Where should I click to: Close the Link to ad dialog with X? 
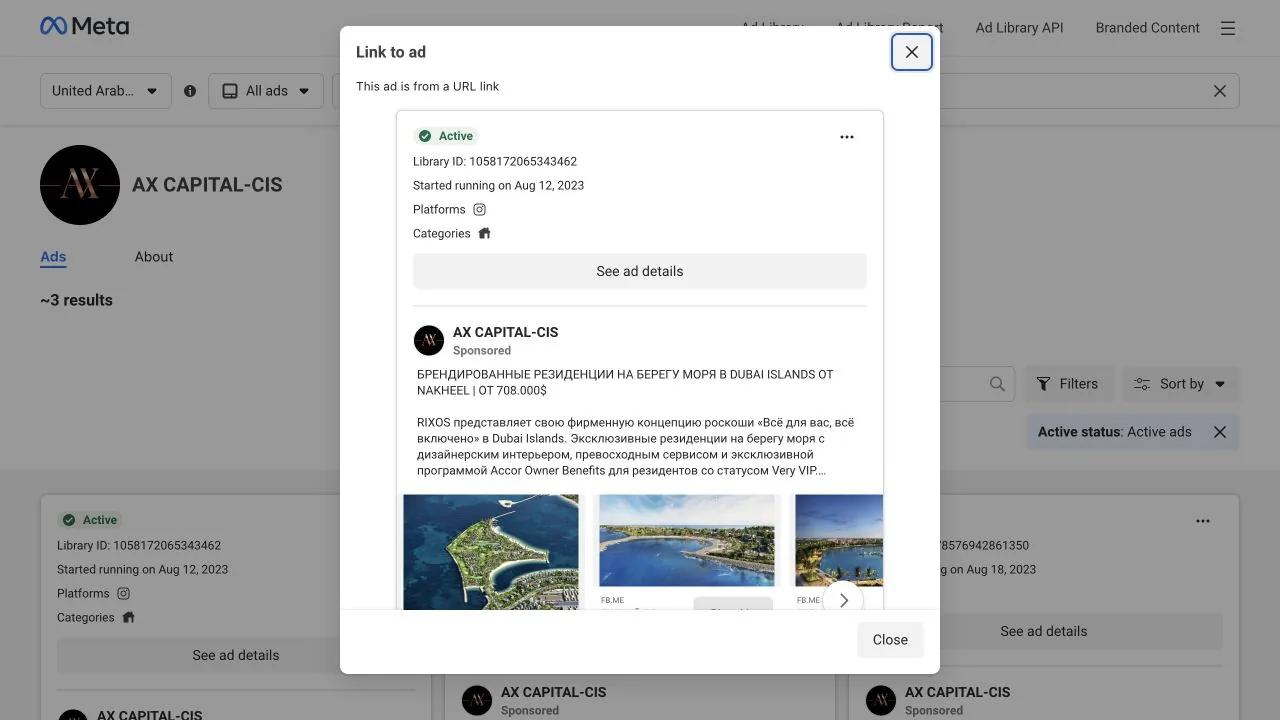(912, 52)
